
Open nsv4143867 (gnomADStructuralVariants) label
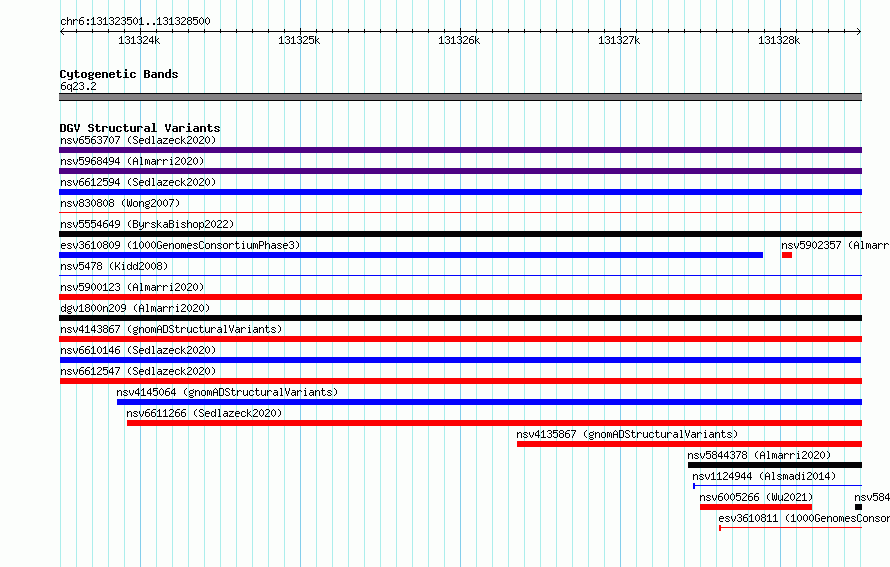coord(171,329)
